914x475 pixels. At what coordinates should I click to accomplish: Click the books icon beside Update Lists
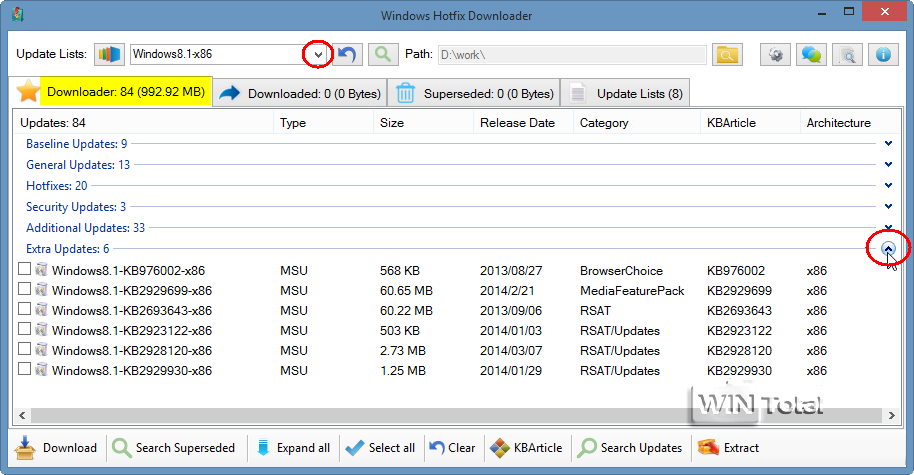[110, 54]
